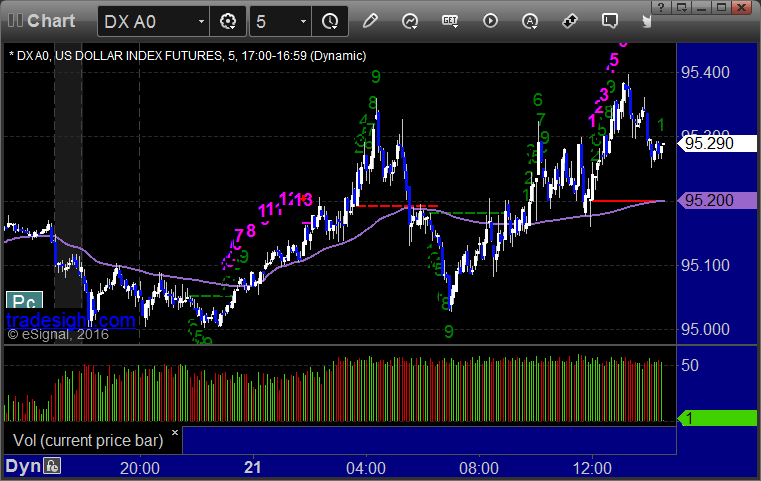Click the 12:00 time axis label
This screenshot has width=761, height=481.
coord(592,468)
